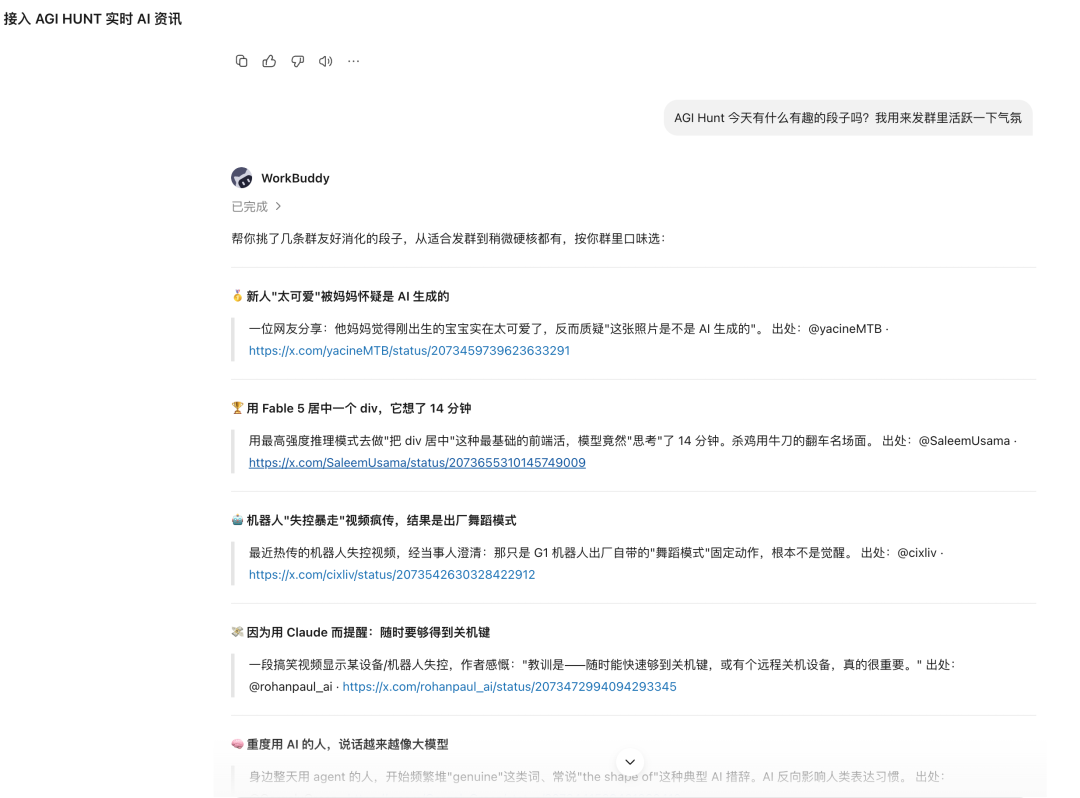Open the SaleemUsama status link
1080x798 pixels.
tap(417, 463)
